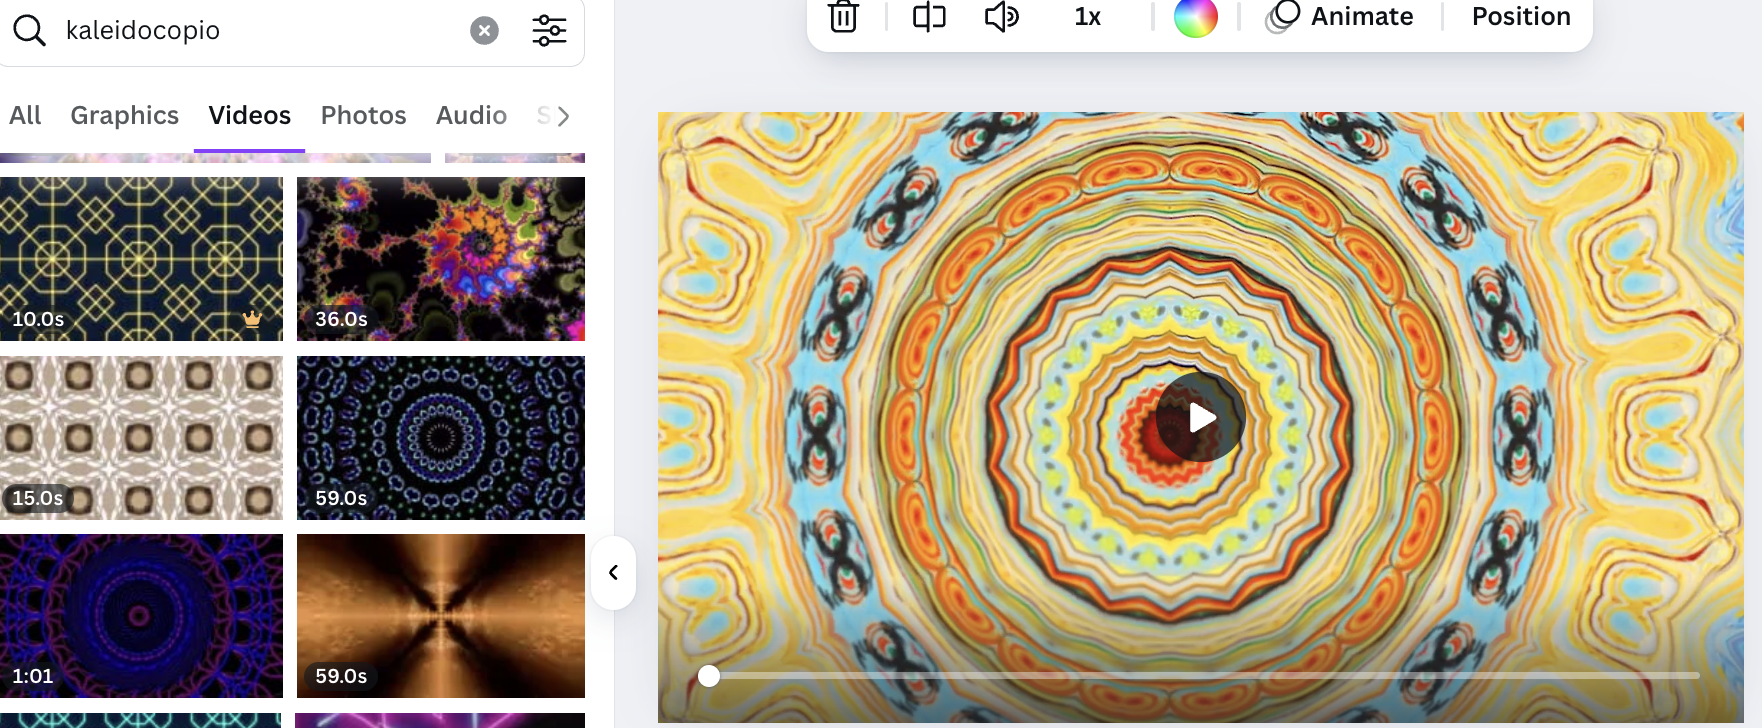Click the search magnifier icon
The image size is (1762, 728).
(29, 31)
